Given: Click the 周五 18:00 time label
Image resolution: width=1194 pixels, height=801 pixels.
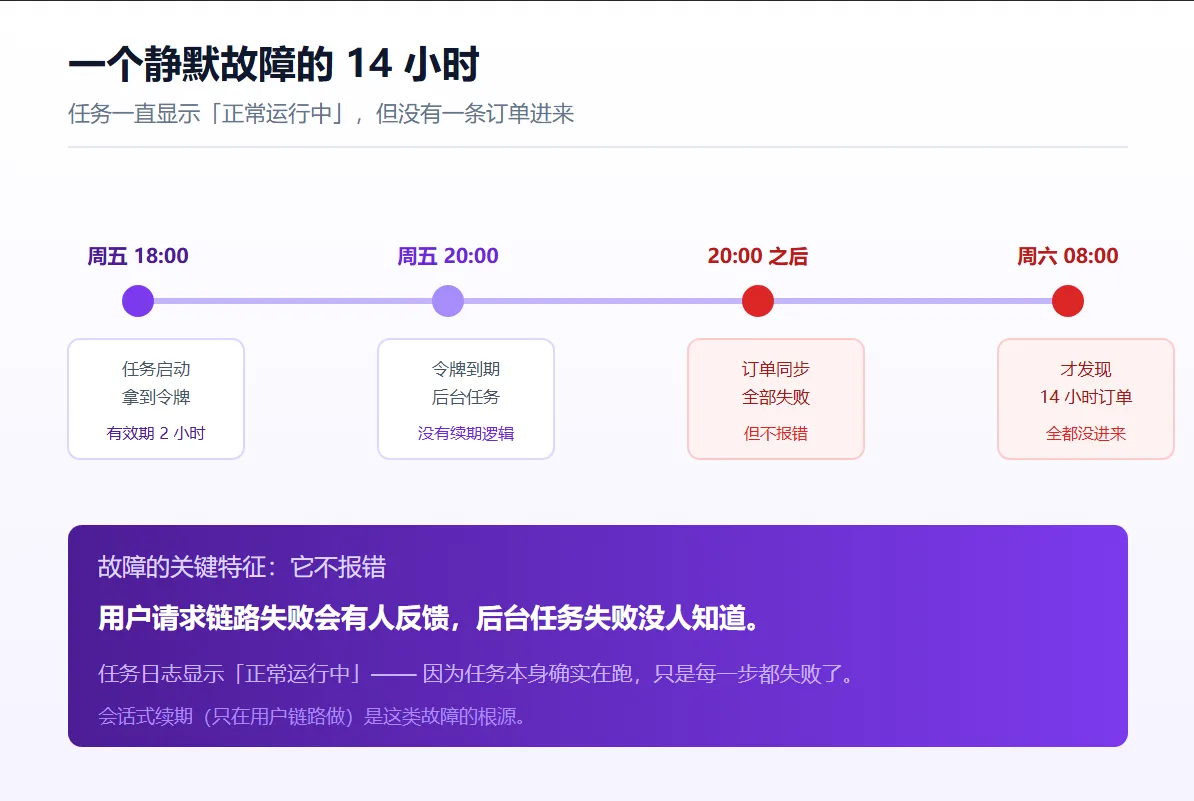Looking at the screenshot, I should point(138,256).
